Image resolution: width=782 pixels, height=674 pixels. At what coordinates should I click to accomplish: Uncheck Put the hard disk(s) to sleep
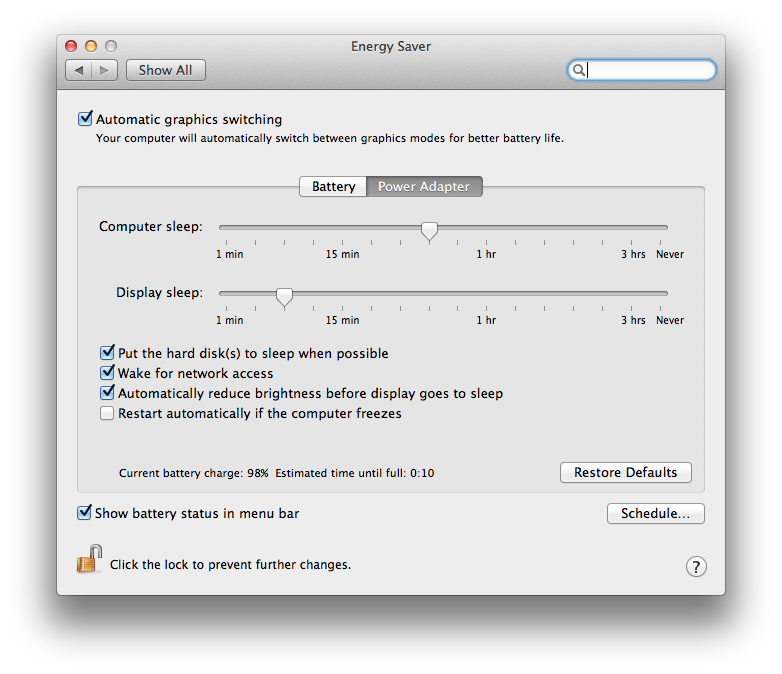pyautogui.click(x=107, y=353)
